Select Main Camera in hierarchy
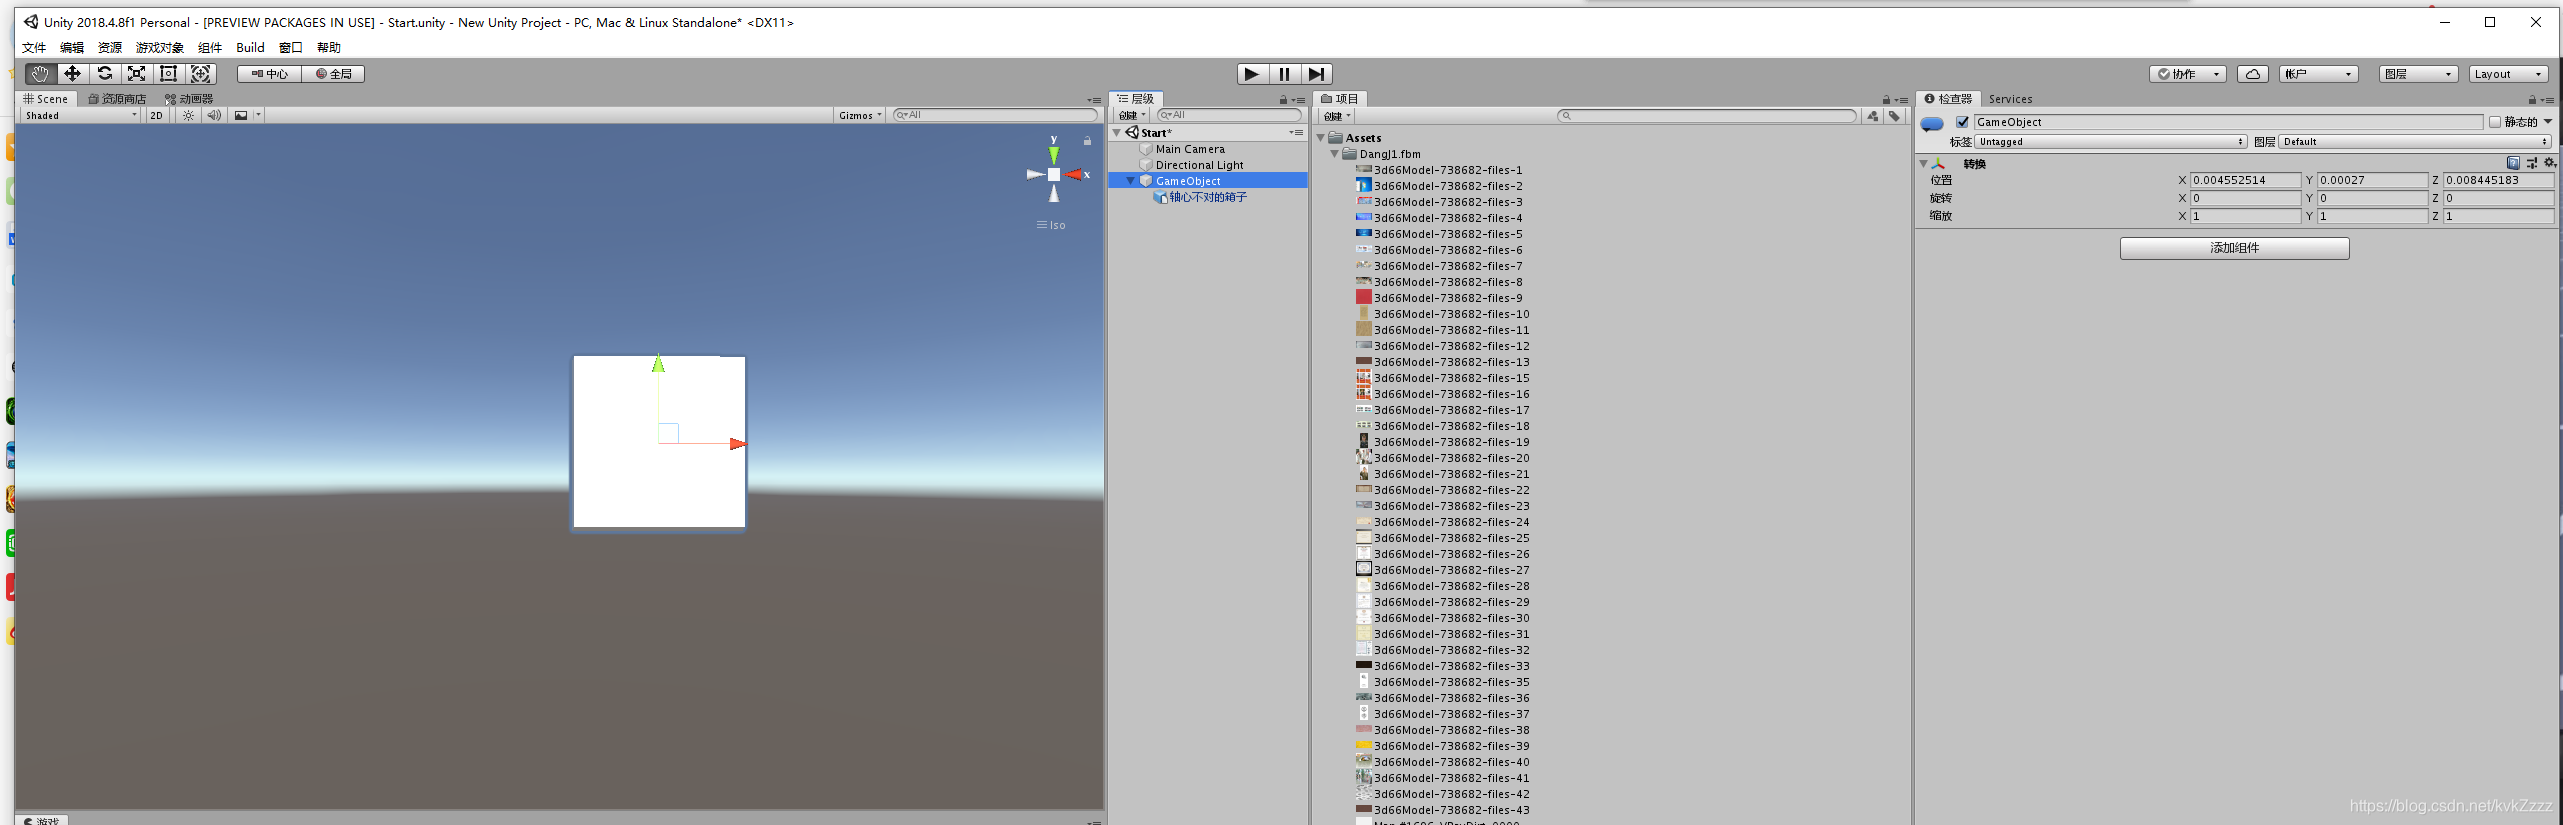This screenshot has width=2563, height=825. pyautogui.click(x=1189, y=149)
